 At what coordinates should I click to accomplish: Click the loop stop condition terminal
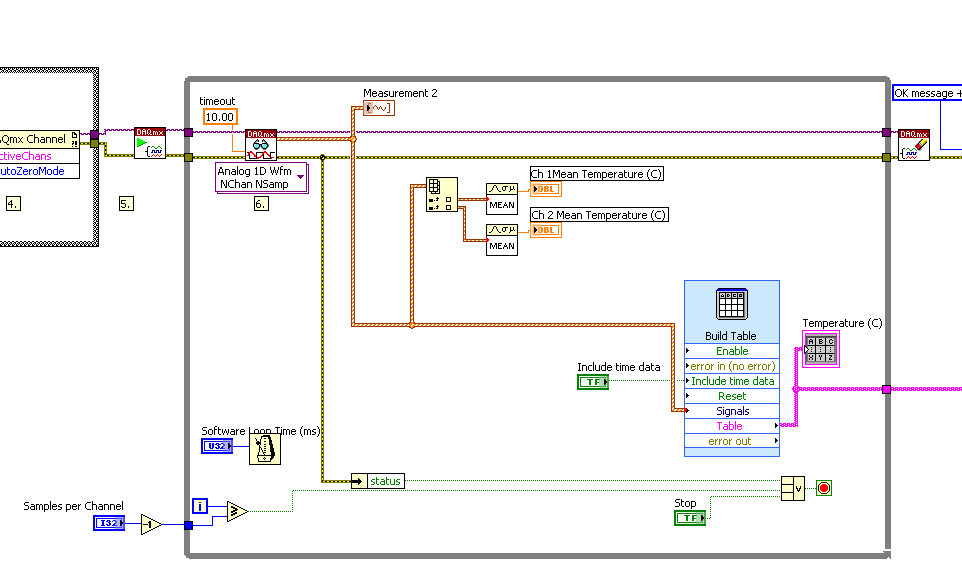point(824,488)
